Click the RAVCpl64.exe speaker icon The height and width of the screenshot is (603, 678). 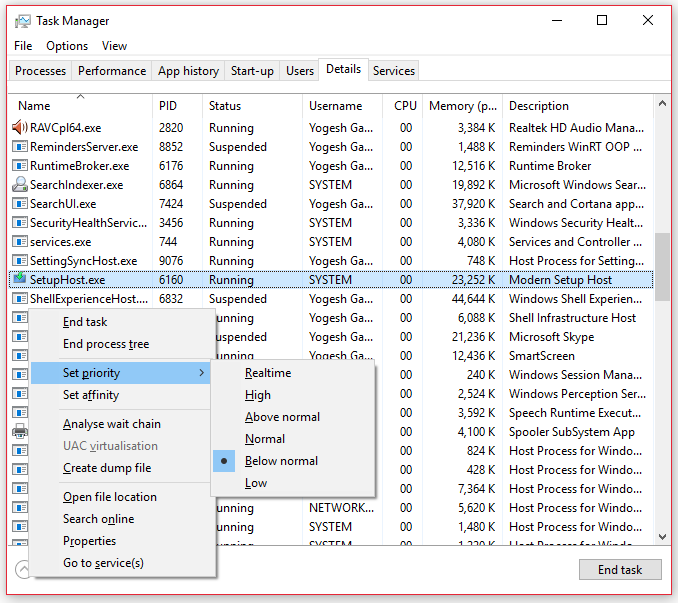click(19, 128)
